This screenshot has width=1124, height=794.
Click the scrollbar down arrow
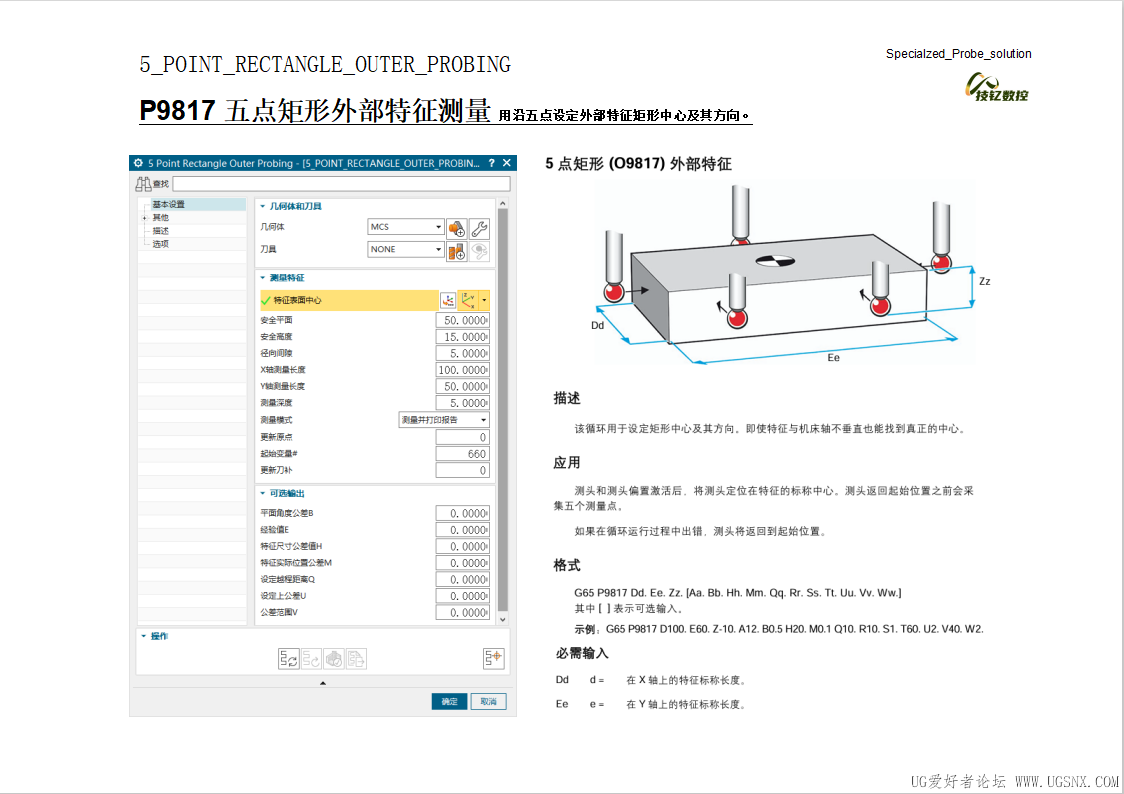[503, 619]
